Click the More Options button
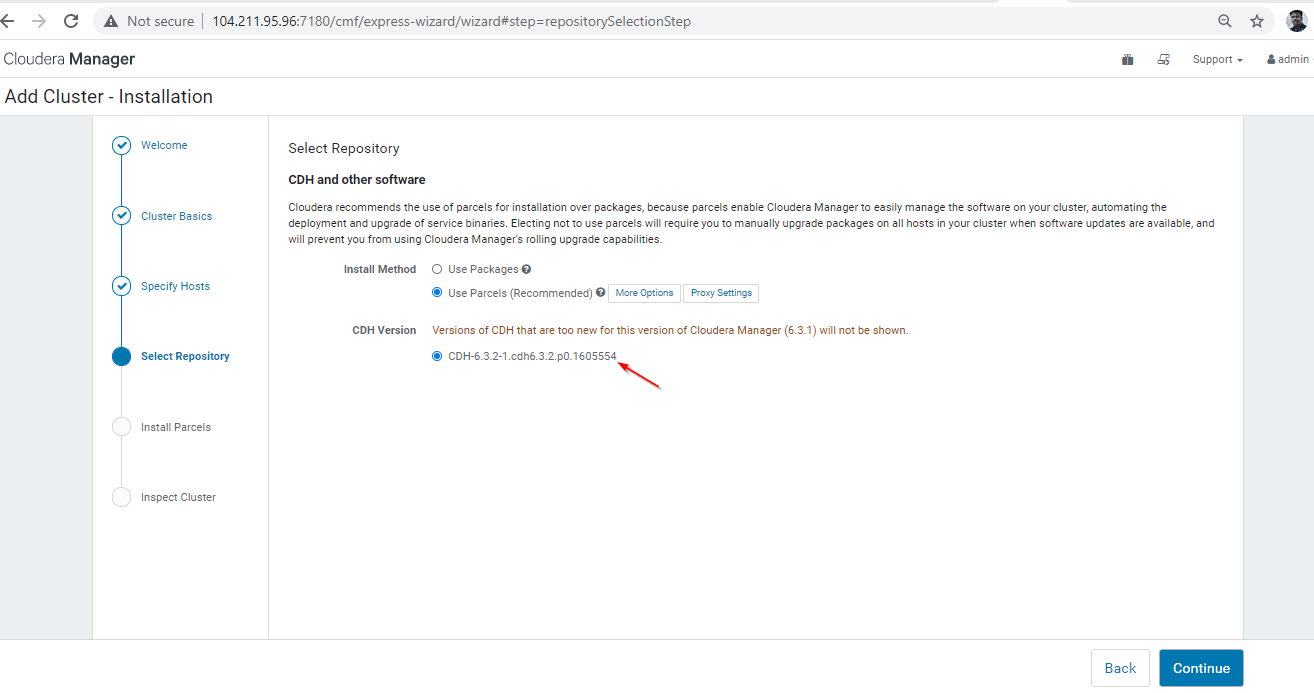 (644, 293)
